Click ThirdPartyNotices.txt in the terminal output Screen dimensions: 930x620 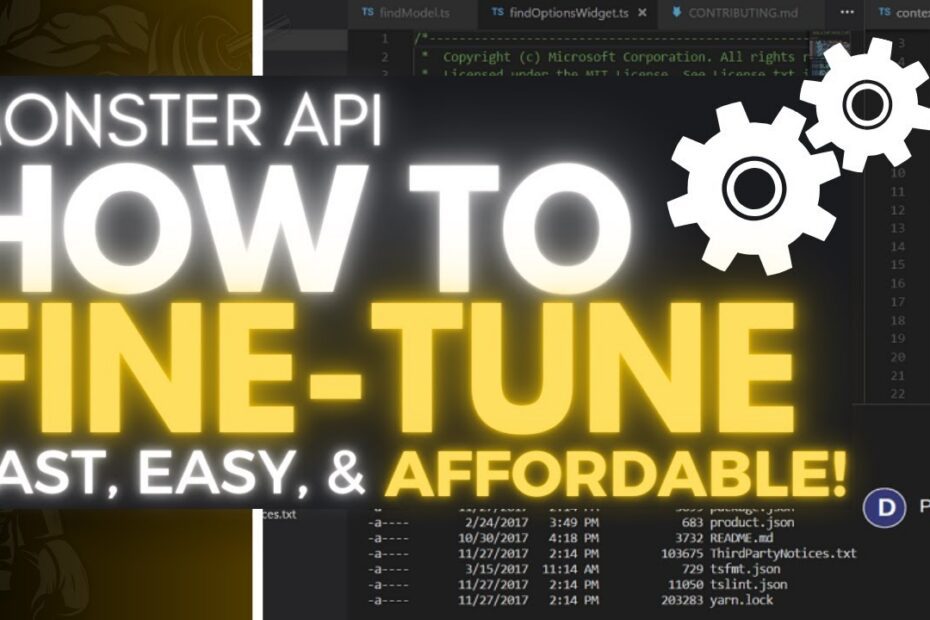(783, 554)
